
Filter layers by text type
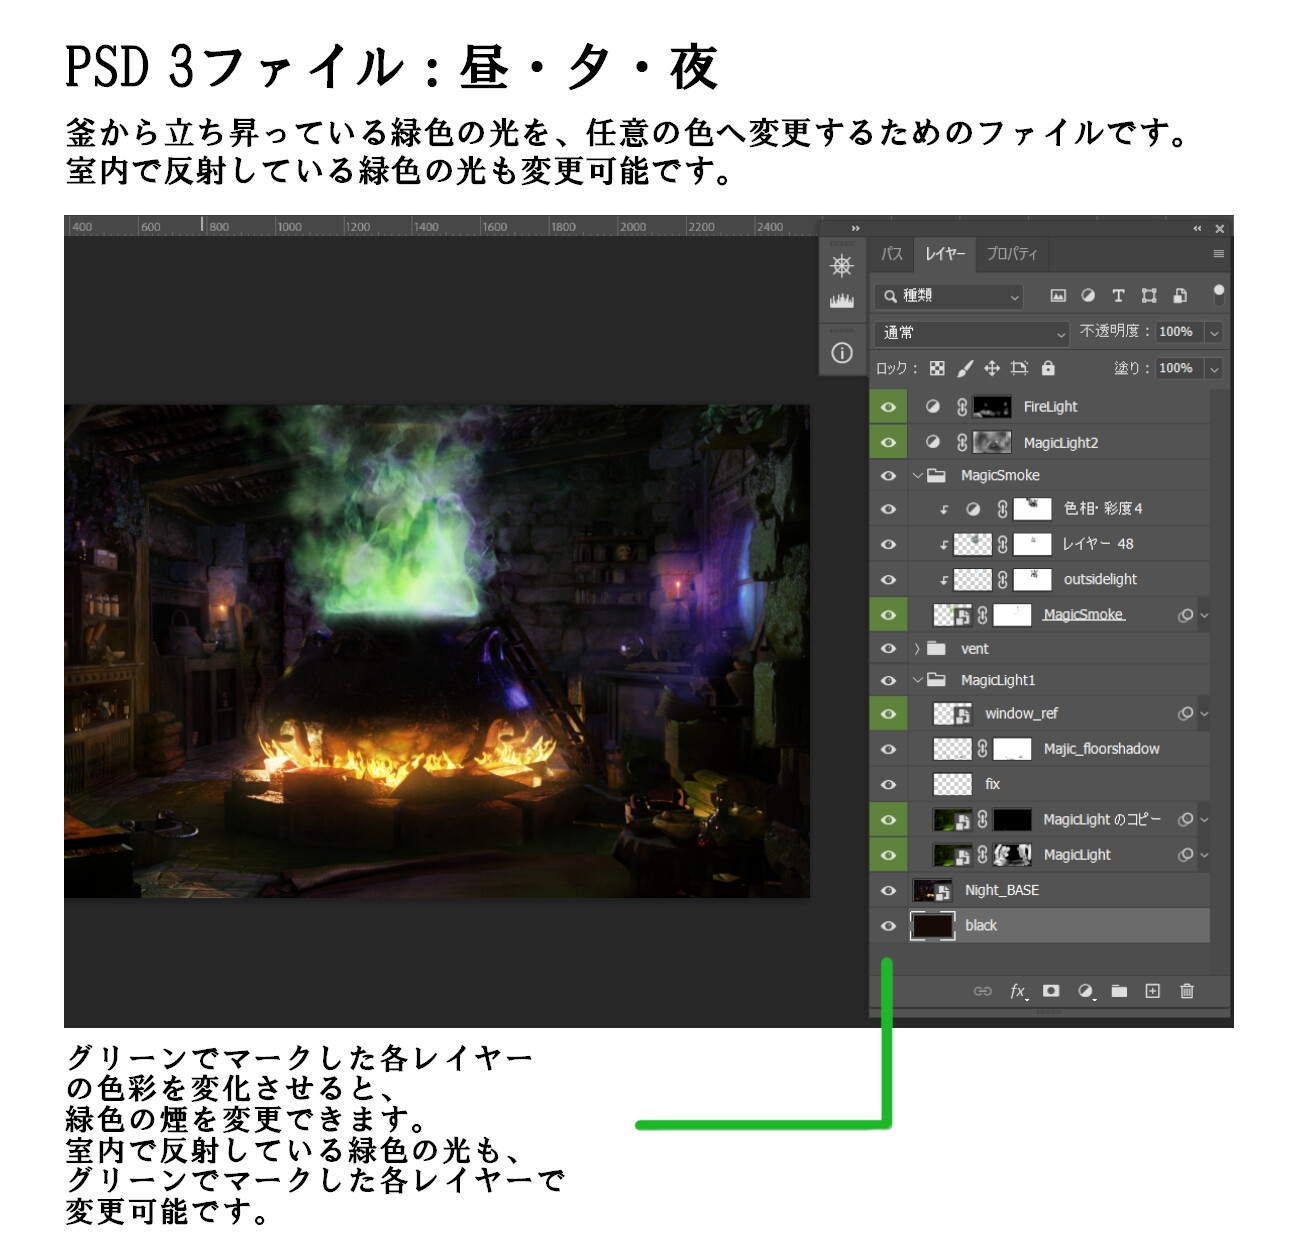[x=1116, y=295]
